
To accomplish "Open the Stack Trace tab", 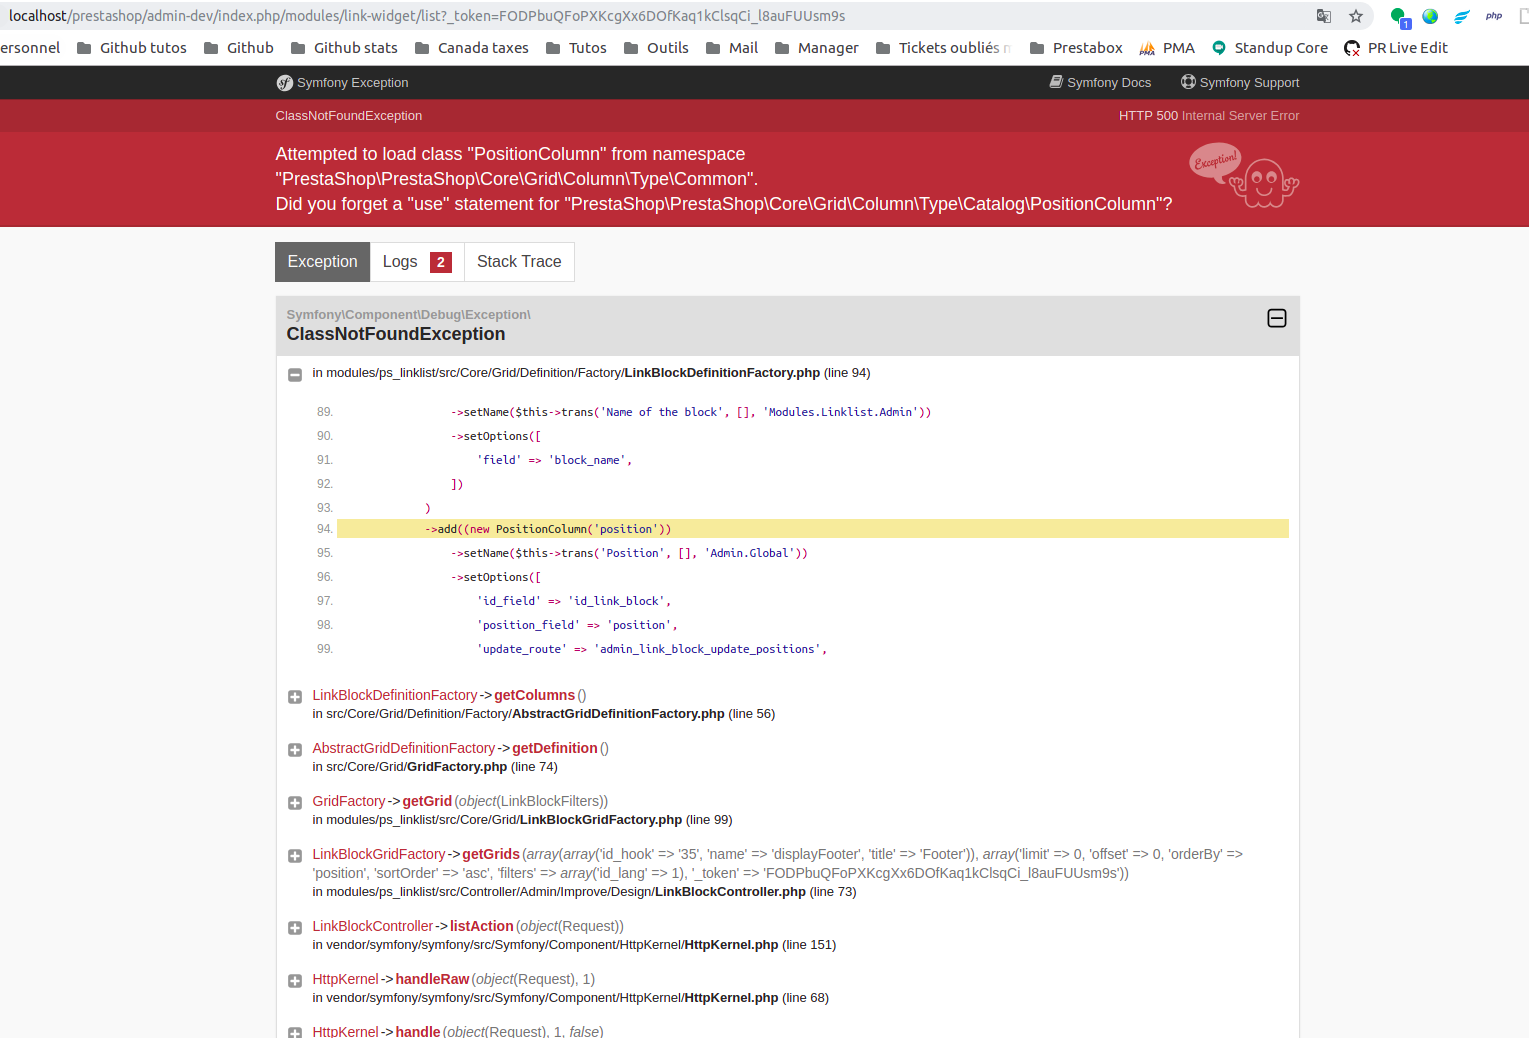I will (519, 261).
